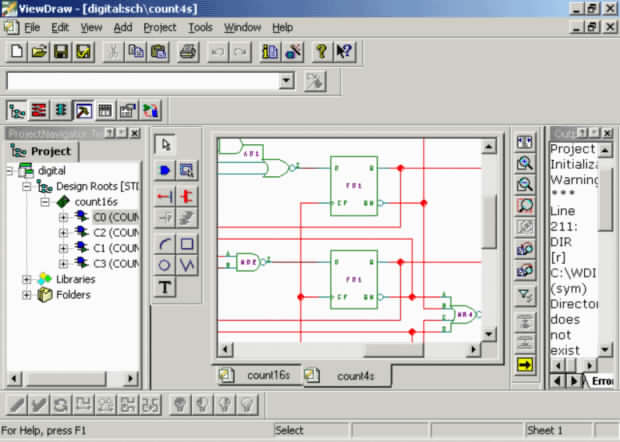Open the Project menu
This screenshot has height=442, width=620.
click(x=160, y=28)
